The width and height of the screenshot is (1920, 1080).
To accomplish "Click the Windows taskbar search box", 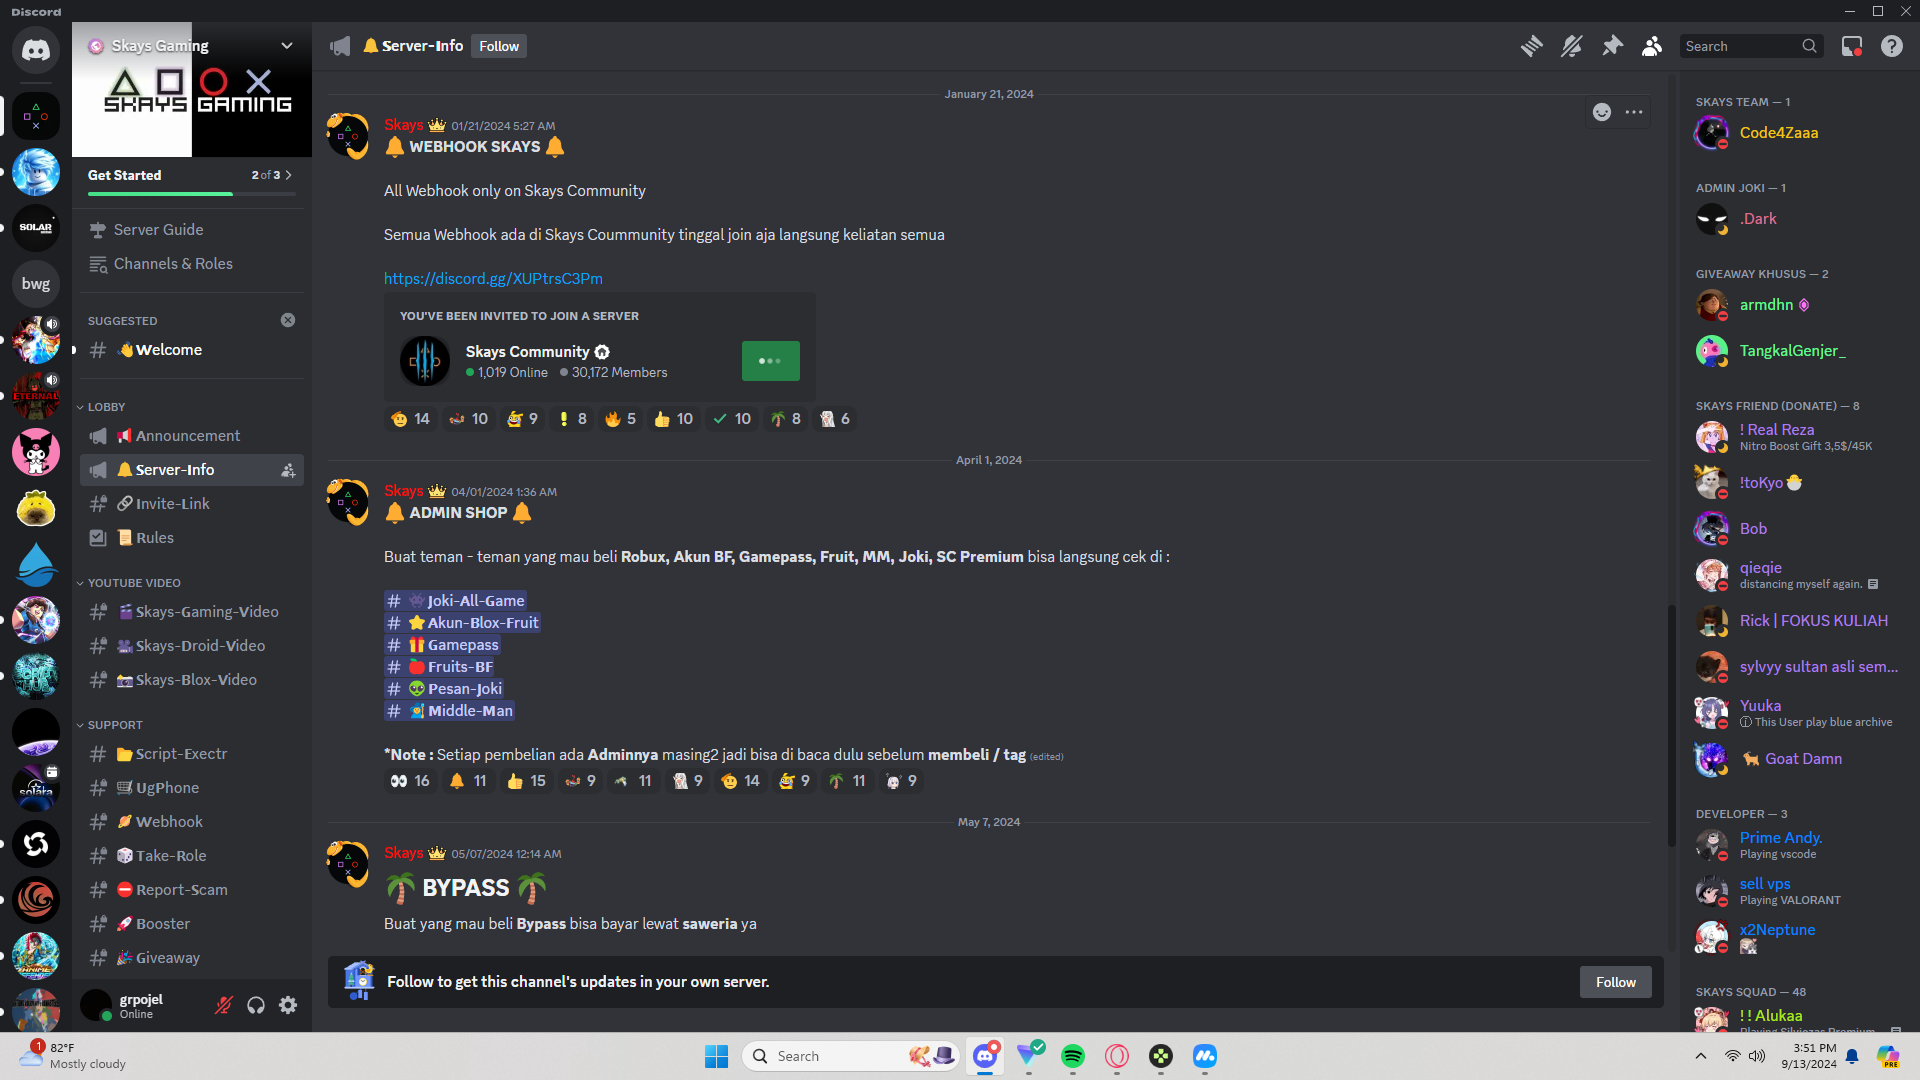I will coord(852,1056).
